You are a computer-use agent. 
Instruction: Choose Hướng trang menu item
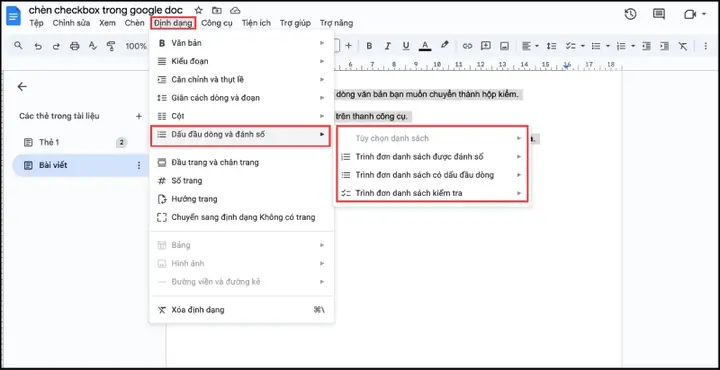pos(242,199)
